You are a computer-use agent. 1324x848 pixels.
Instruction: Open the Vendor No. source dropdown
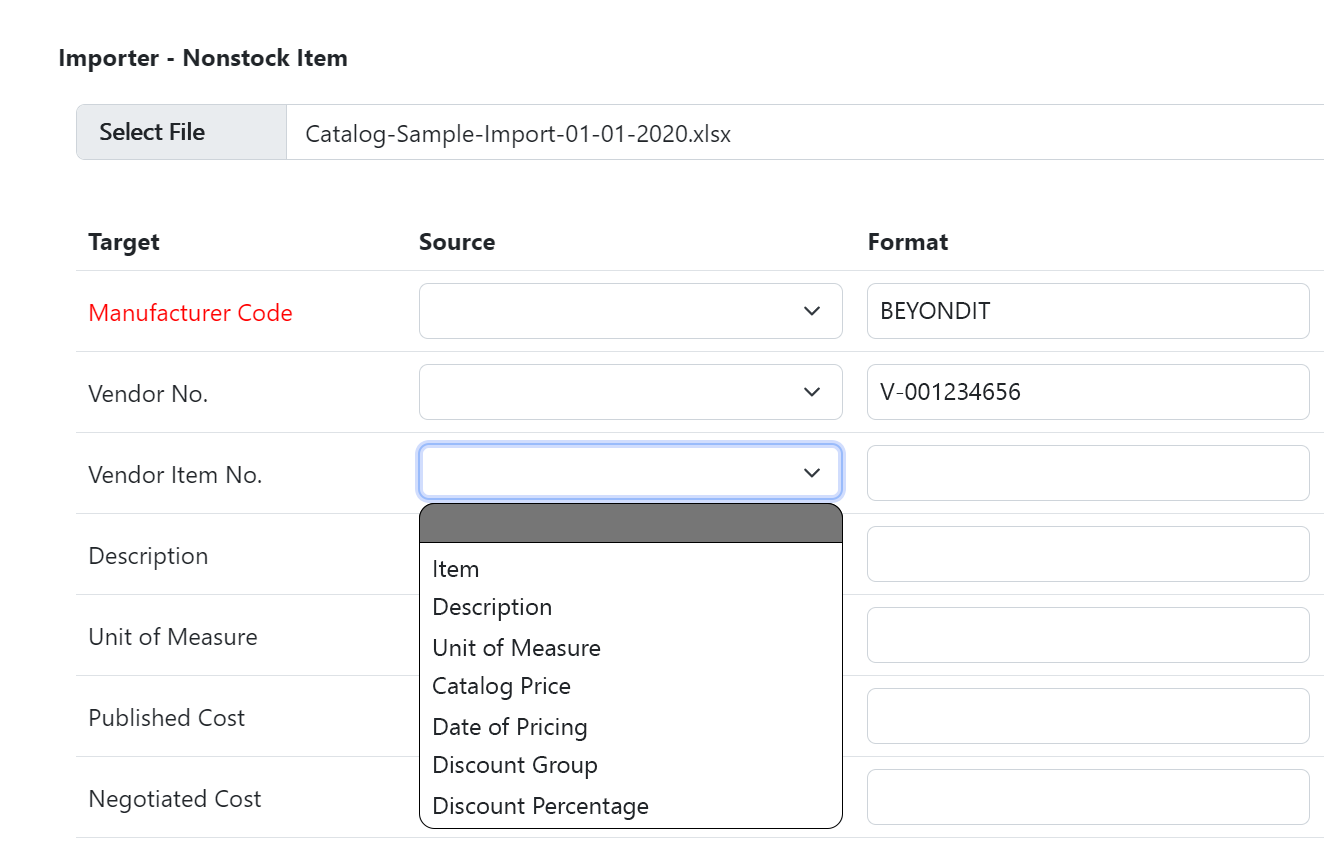coord(630,392)
